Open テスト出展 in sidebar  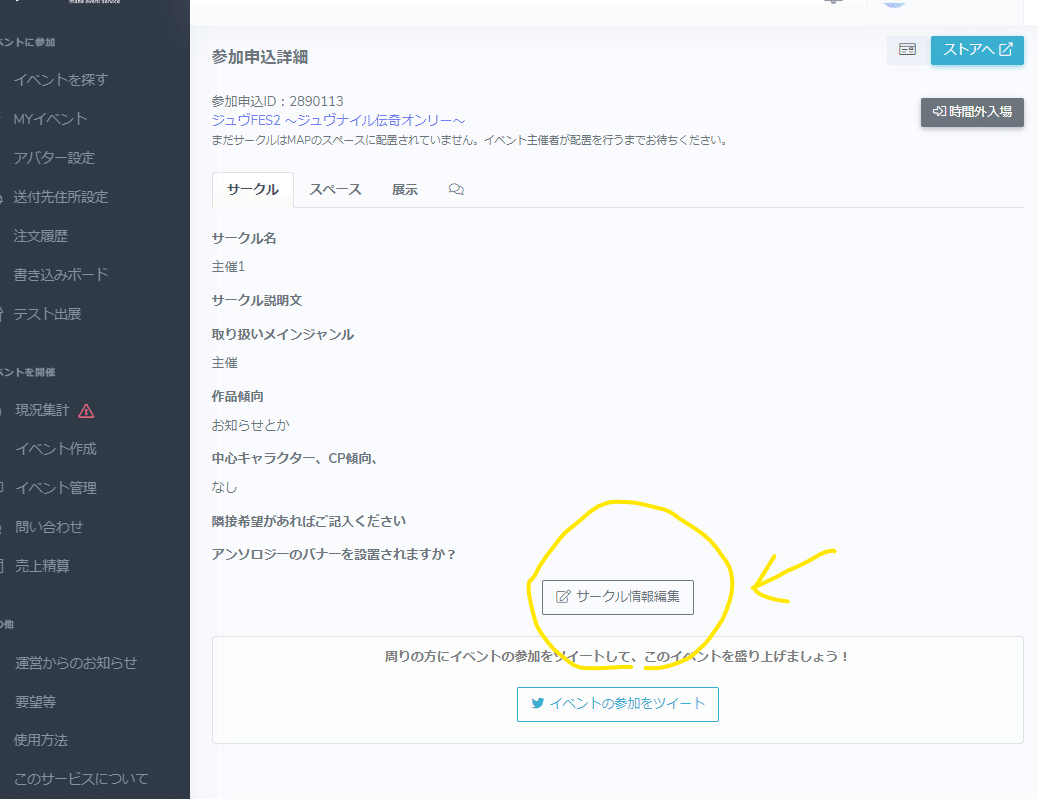click(x=48, y=314)
